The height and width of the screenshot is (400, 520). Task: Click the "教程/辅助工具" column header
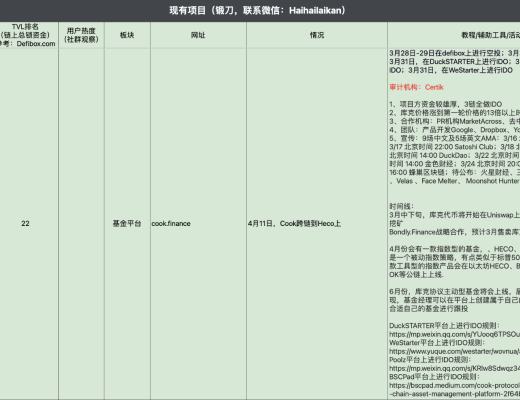454,35
